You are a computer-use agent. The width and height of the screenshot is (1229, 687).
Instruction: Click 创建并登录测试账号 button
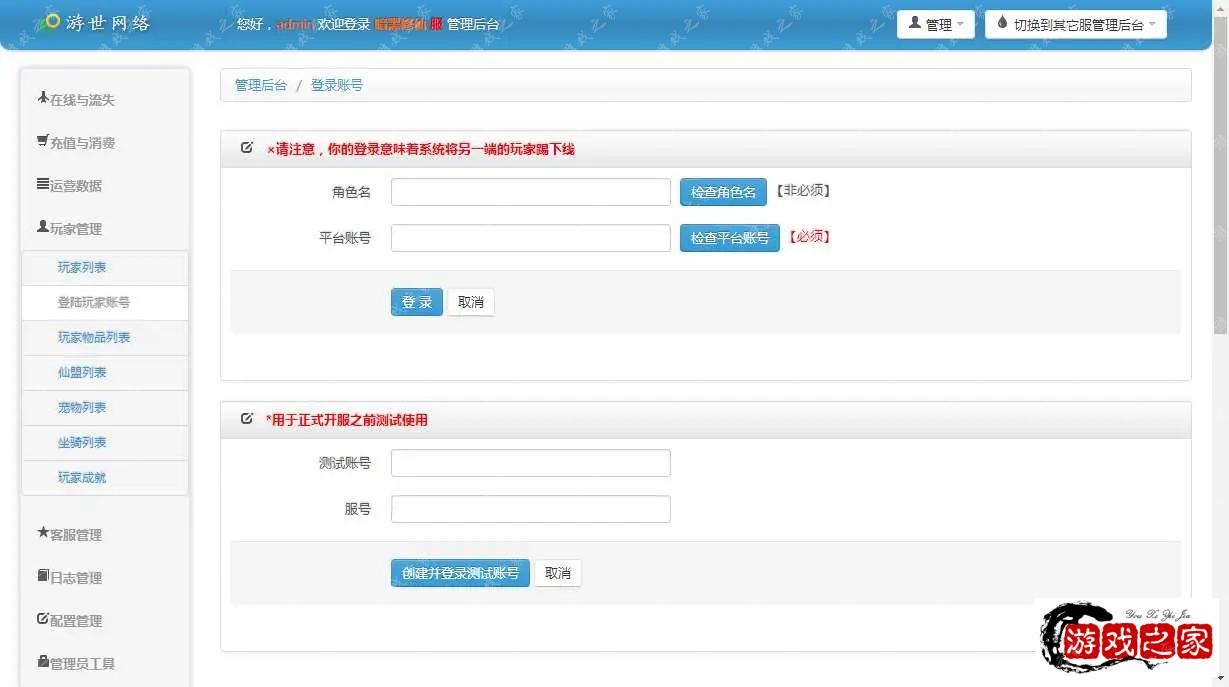(460, 573)
